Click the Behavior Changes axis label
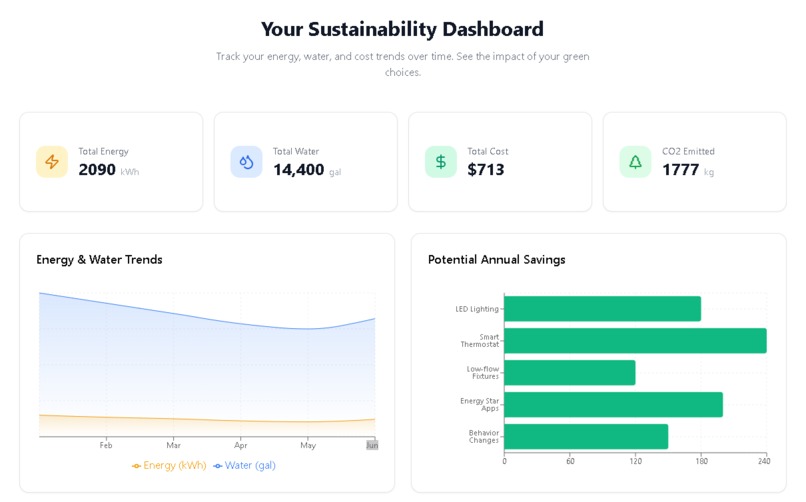This screenshot has width=806, height=502. click(x=484, y=436)
